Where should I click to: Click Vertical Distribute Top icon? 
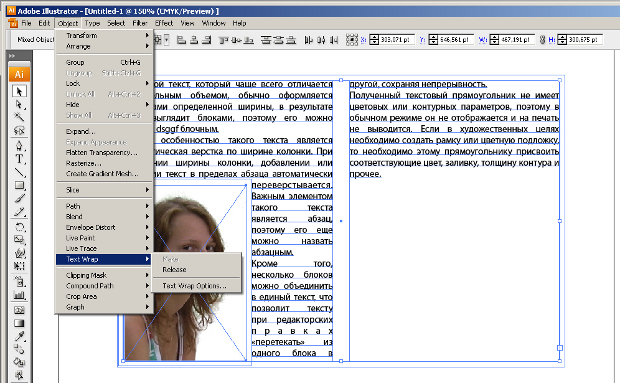(x=266, y=40)
